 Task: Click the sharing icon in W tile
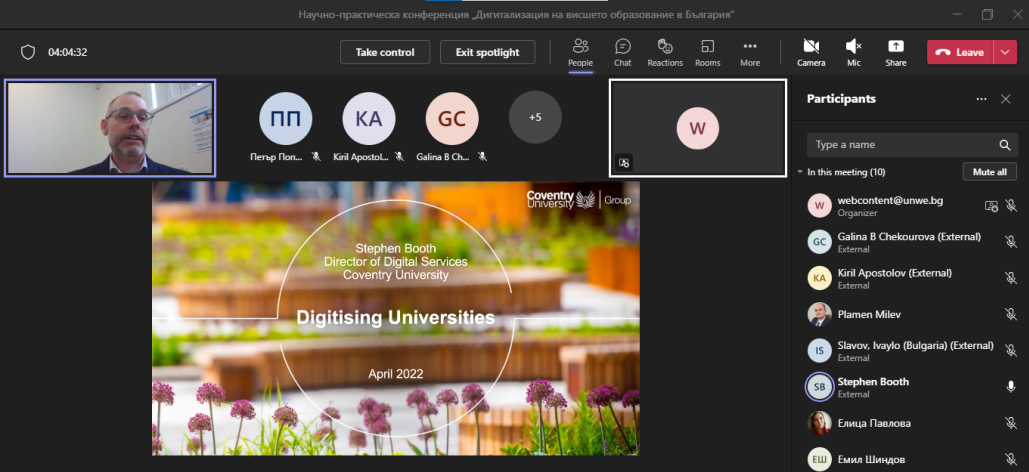pos(624,163)
